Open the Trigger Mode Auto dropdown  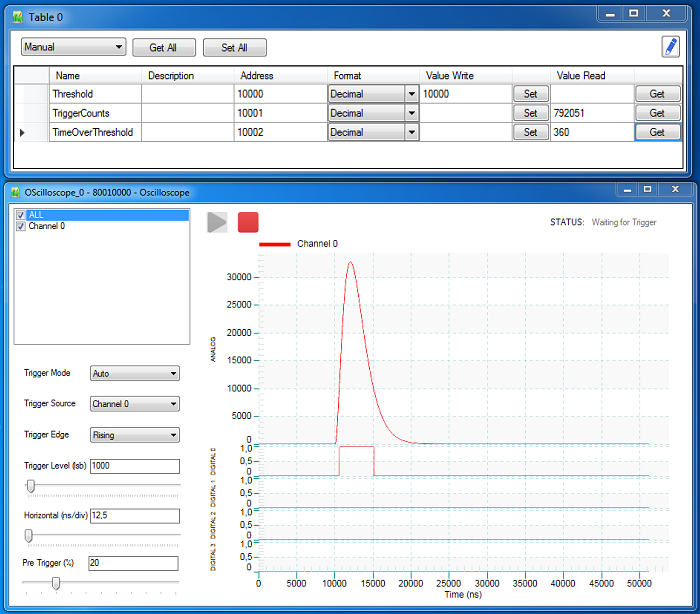point(134,373)
